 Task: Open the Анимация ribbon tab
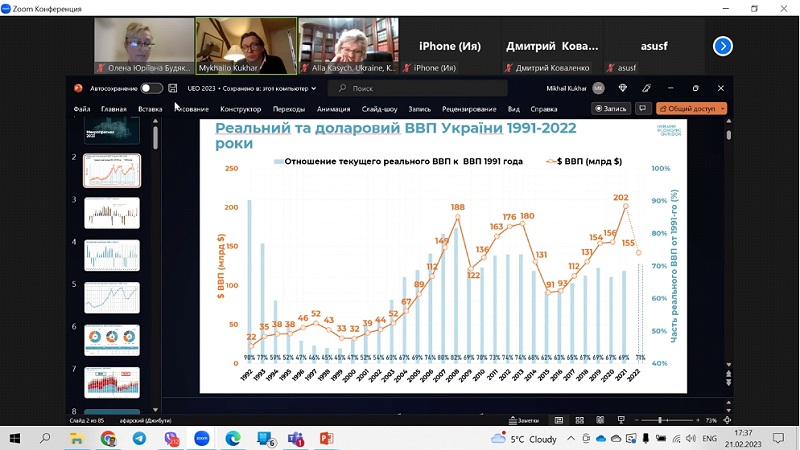point(333,109)
